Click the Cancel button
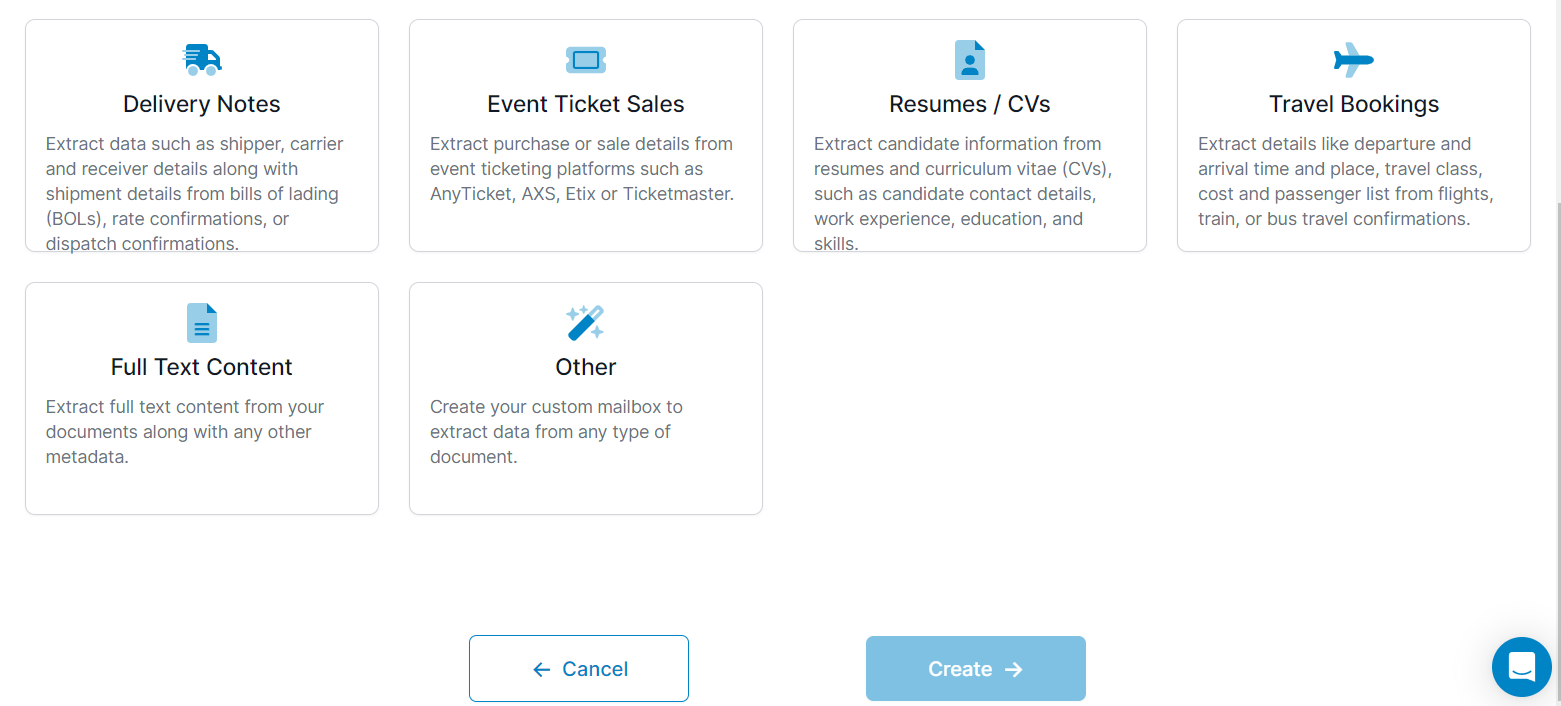Image resolution: width=1561 pixels, height=706 pixels. click(x=579, y=668)
